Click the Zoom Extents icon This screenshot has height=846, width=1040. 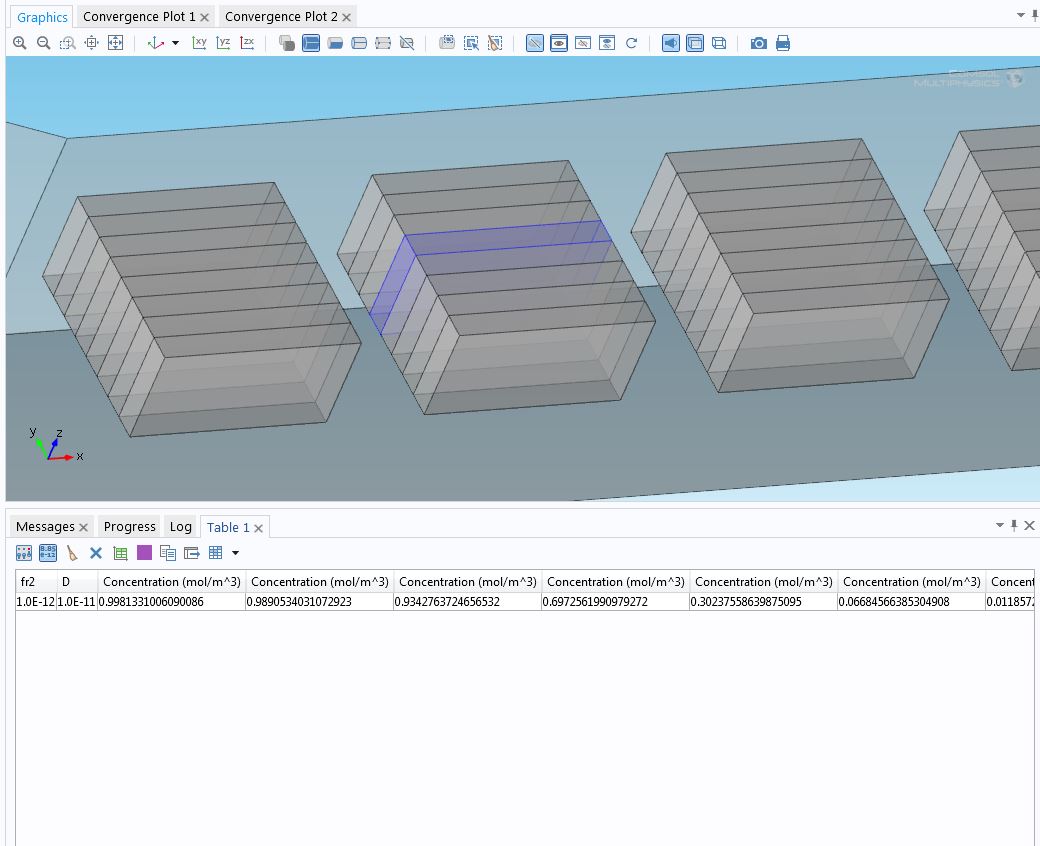click(x=115, y=43)
